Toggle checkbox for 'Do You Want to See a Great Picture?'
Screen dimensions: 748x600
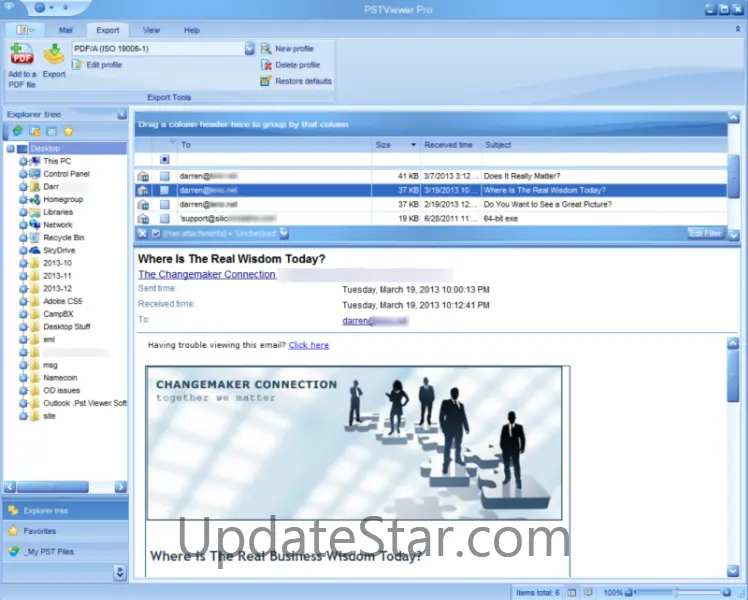coord(165,205)
